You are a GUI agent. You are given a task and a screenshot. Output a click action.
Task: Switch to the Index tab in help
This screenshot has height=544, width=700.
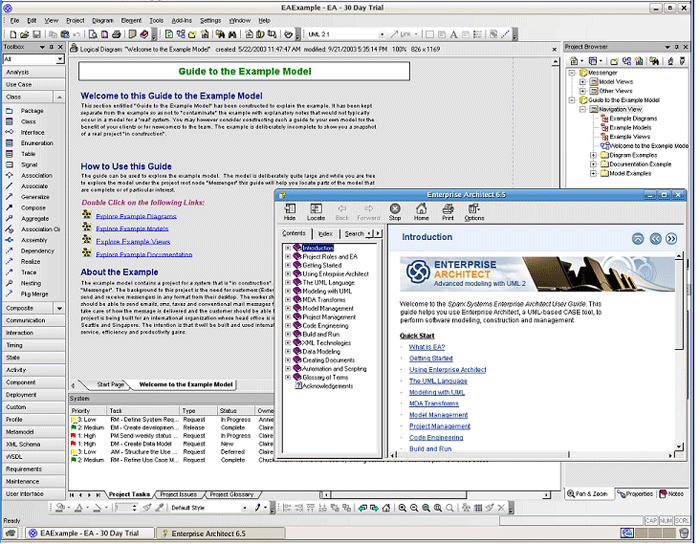325,234
